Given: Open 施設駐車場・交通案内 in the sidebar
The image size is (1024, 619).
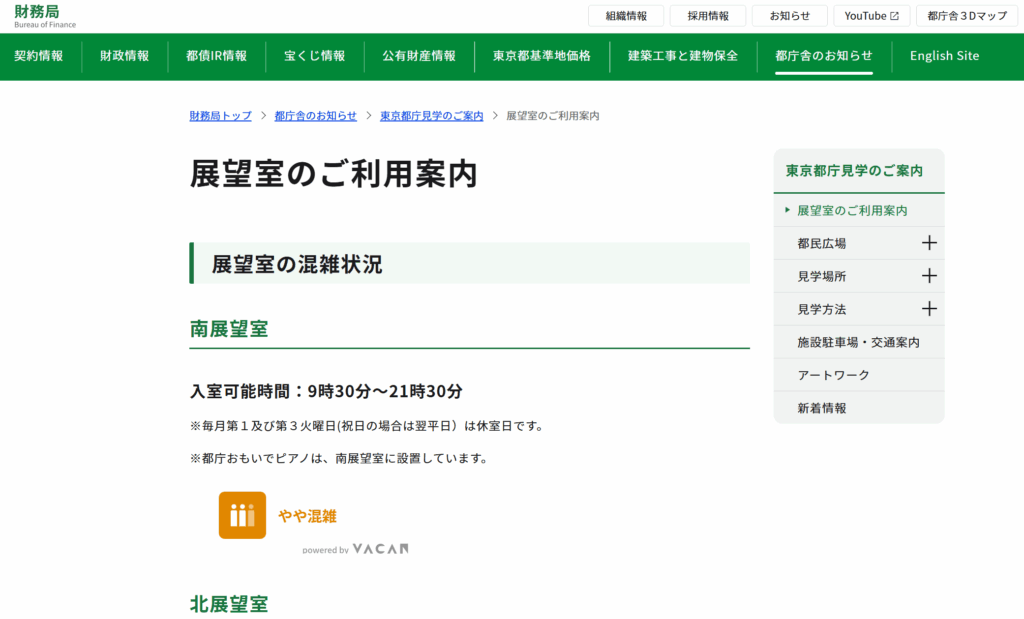Looking at the screenshot, I should [x=858, y=342].
